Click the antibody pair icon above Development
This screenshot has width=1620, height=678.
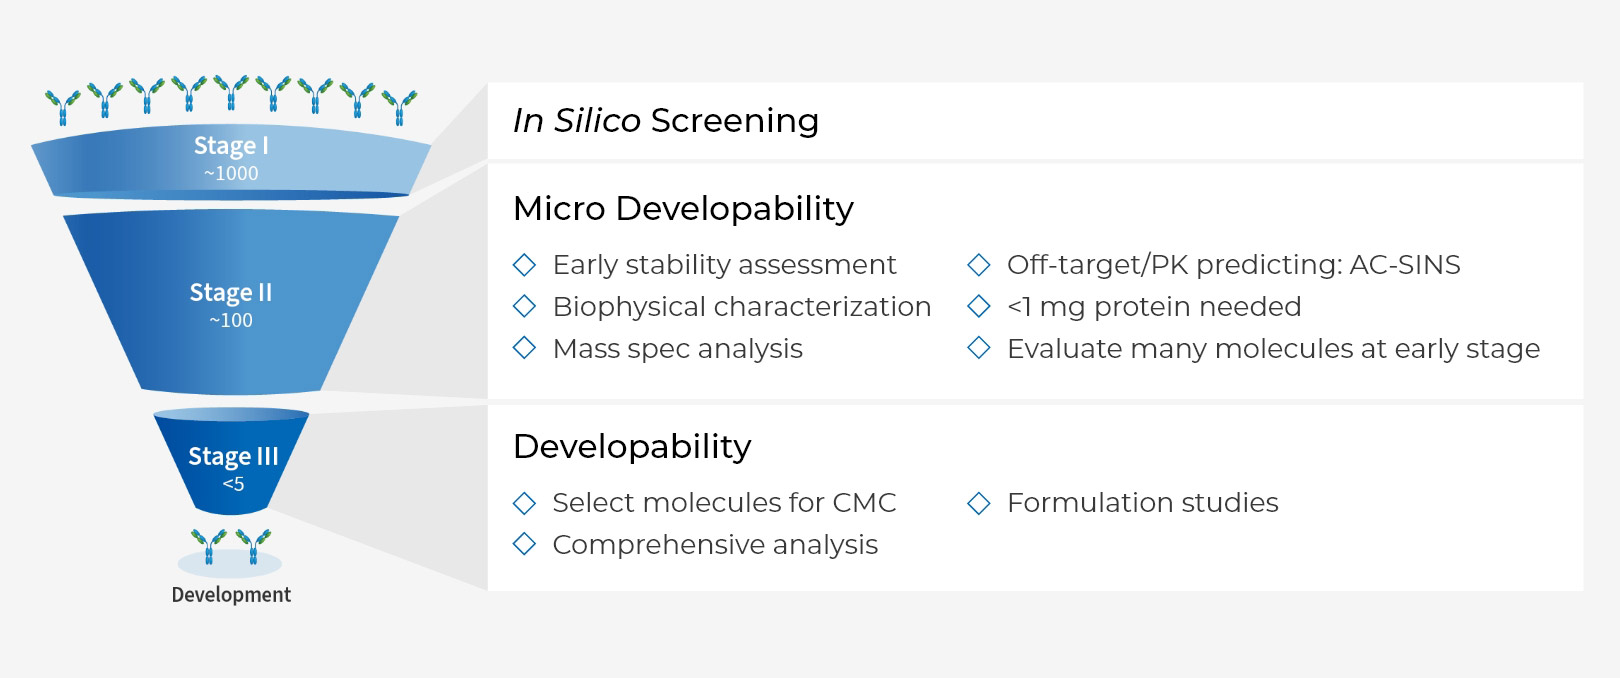[231, 547]
